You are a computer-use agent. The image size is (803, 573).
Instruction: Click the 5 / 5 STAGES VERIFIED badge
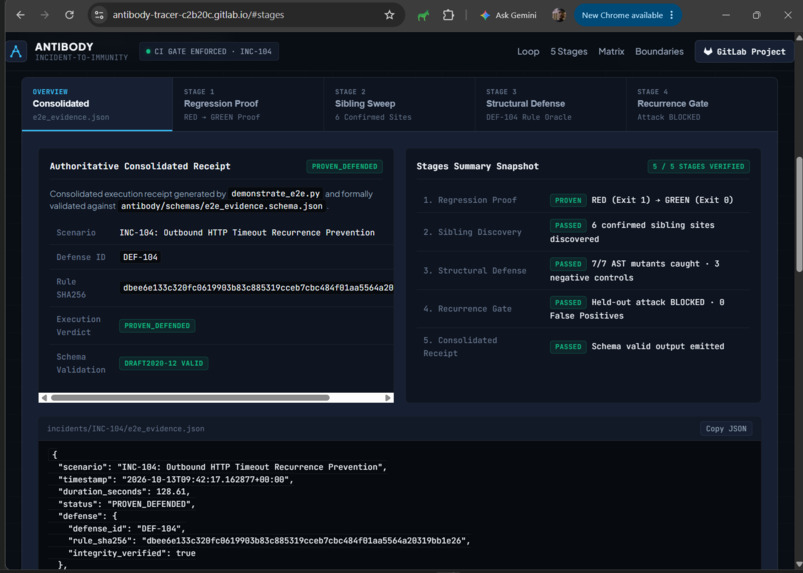point(699,166)
